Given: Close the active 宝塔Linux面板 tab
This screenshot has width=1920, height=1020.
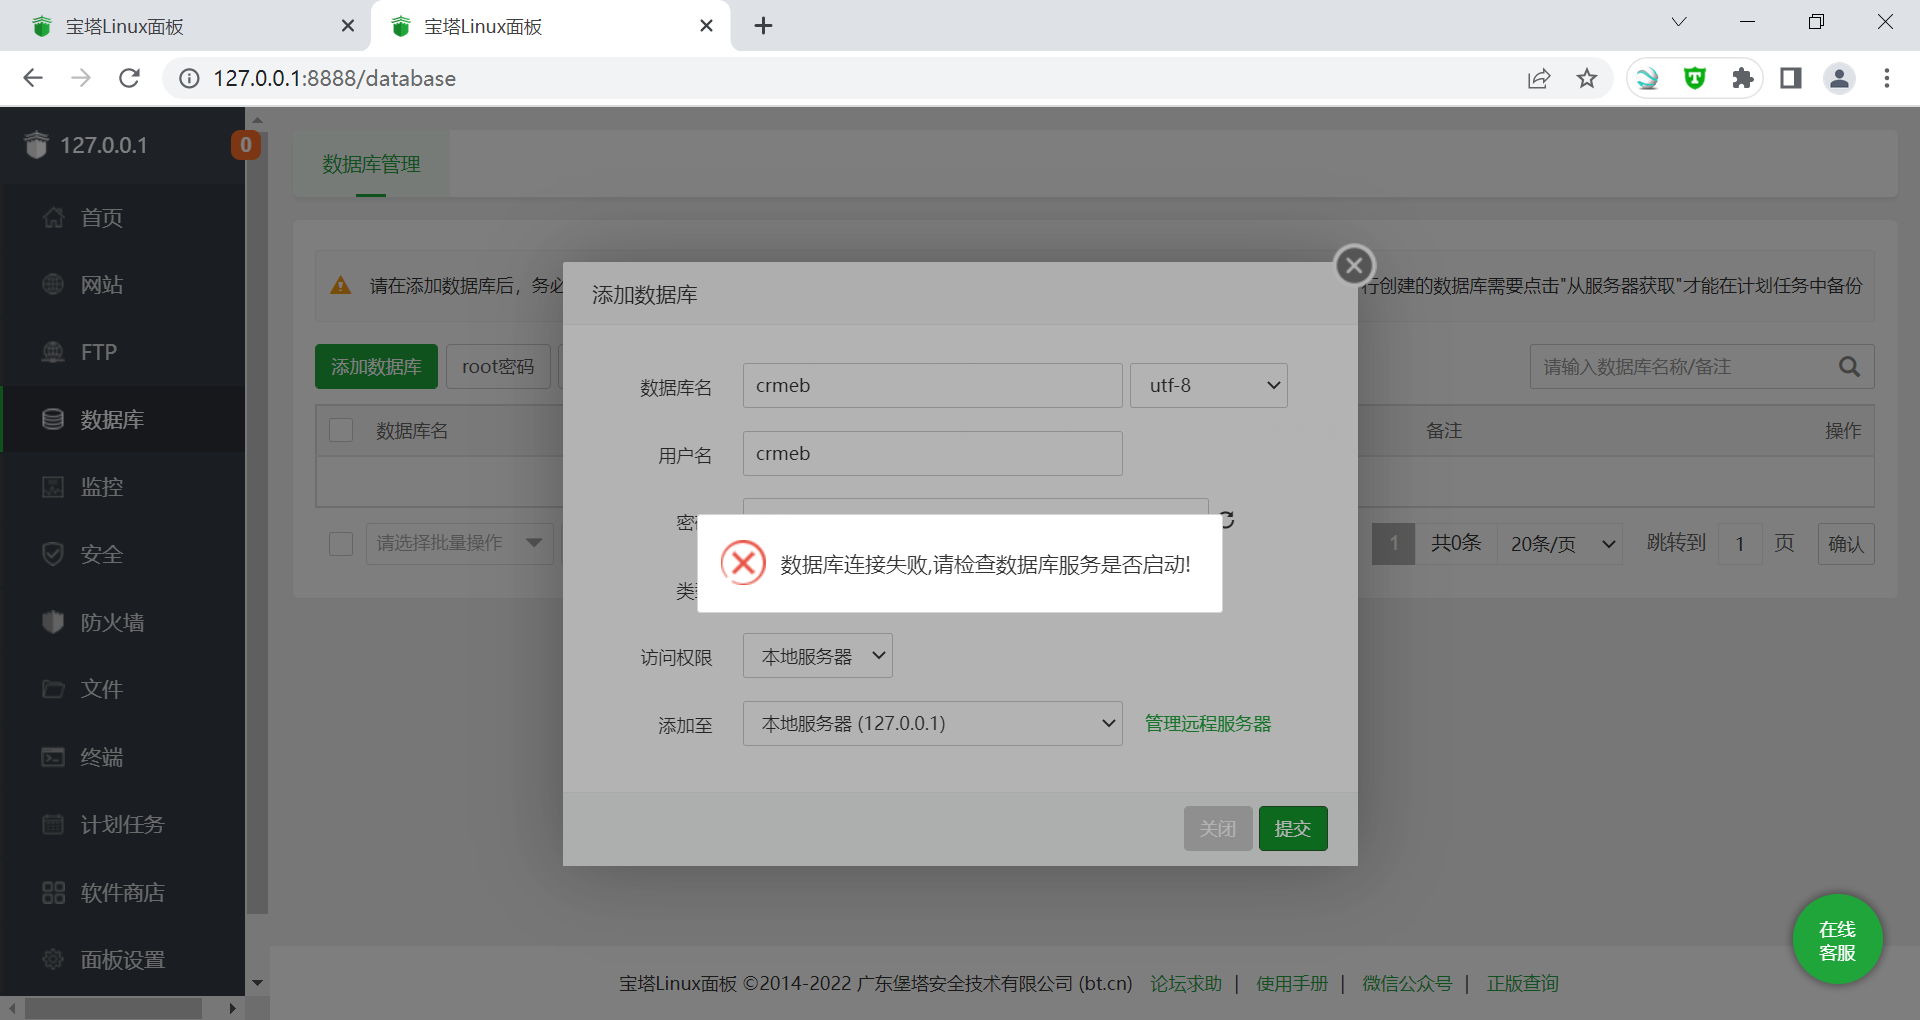Looking at the screenshot, I should tap(706, 26).
